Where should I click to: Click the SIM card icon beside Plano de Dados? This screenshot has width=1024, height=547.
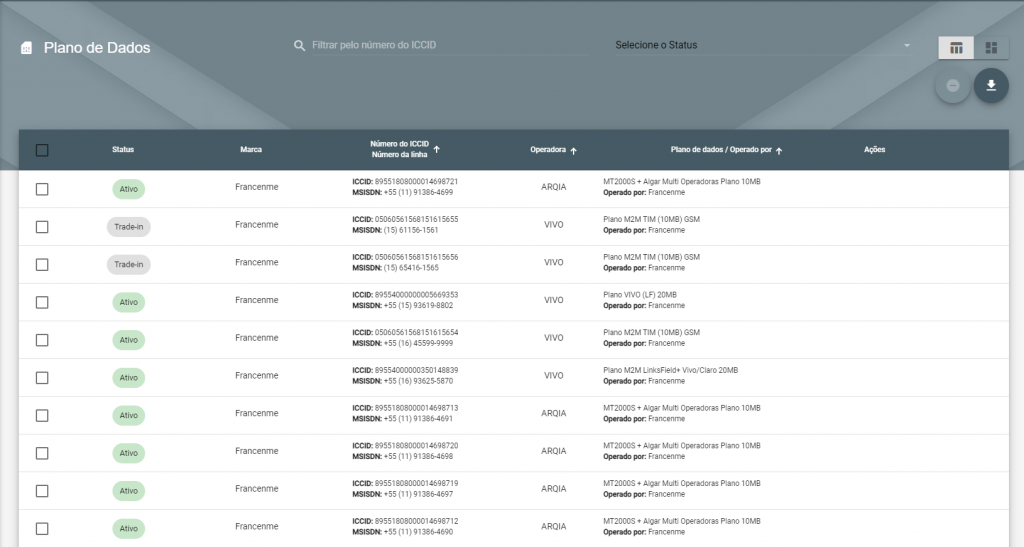(26, 48)
